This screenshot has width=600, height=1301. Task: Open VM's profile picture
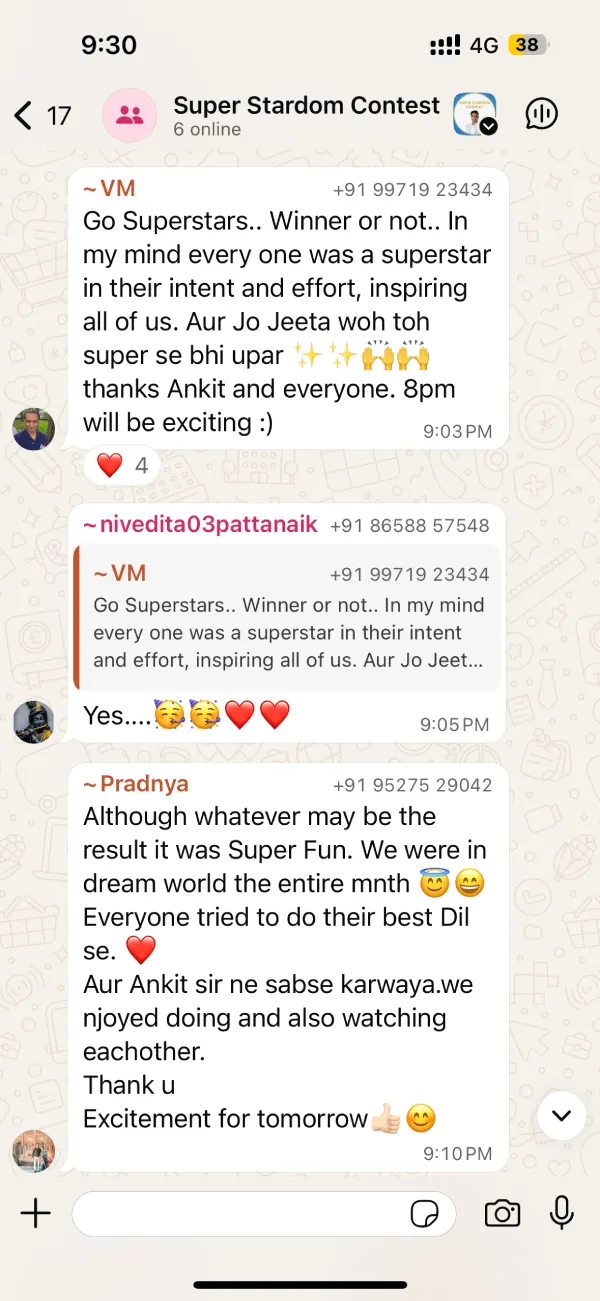(x=33, y=429)
